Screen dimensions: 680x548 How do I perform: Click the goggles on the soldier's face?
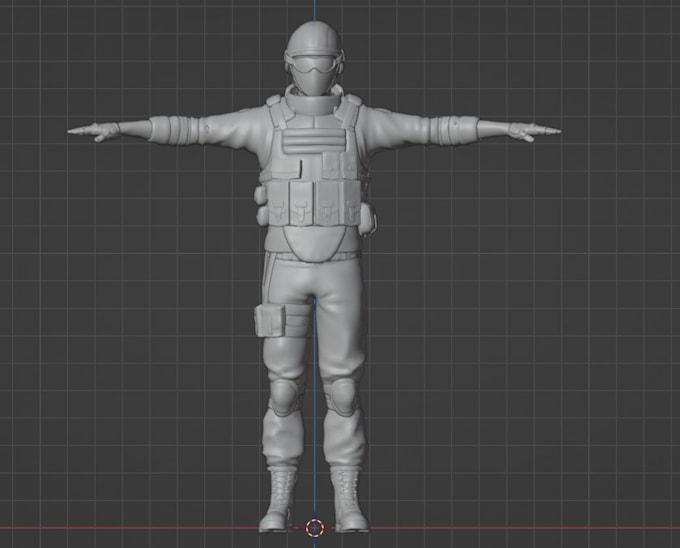pyautogui.click(x=314, y=65)
